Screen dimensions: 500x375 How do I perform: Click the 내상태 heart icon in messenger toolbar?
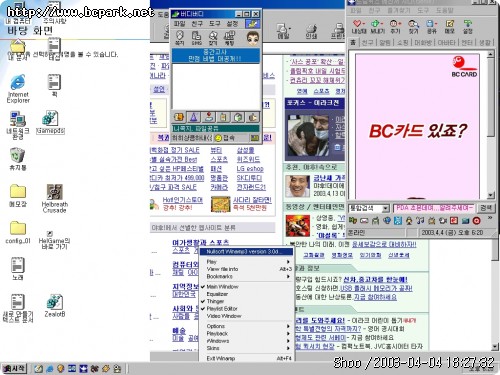click(359, 26)
